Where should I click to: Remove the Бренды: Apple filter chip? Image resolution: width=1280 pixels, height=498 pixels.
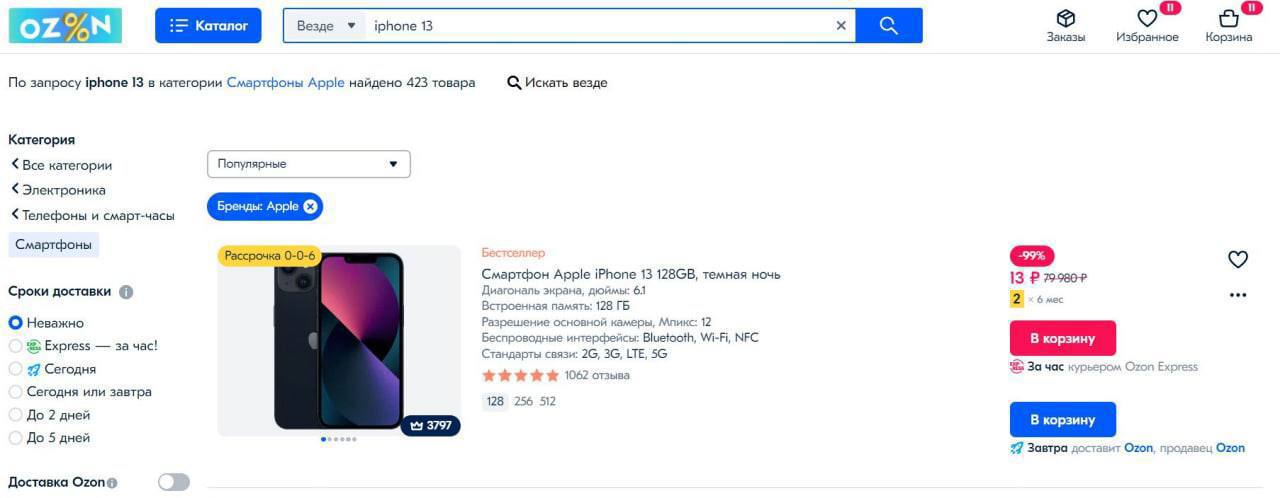pyautogui.click(x=310, y=206)
